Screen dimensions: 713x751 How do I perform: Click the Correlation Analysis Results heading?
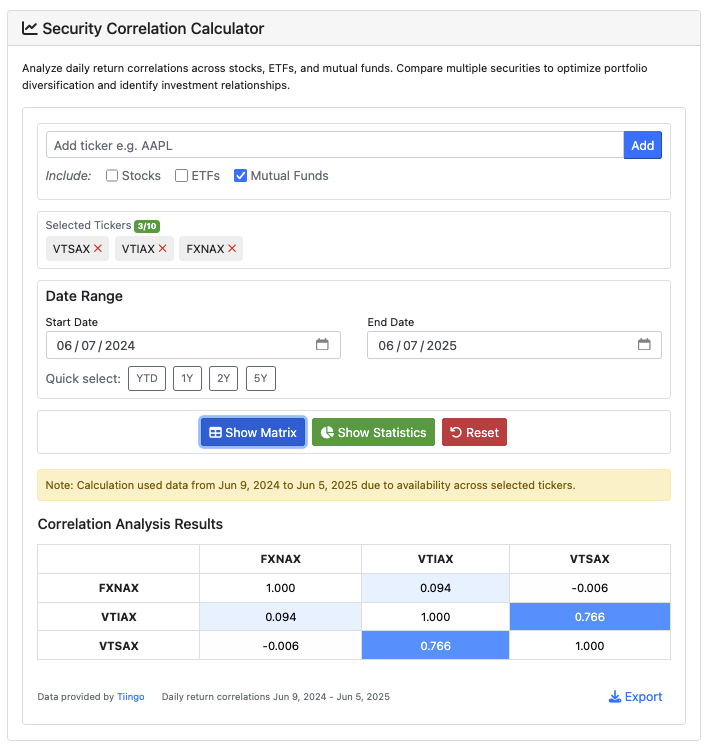[x=130, y=524]
